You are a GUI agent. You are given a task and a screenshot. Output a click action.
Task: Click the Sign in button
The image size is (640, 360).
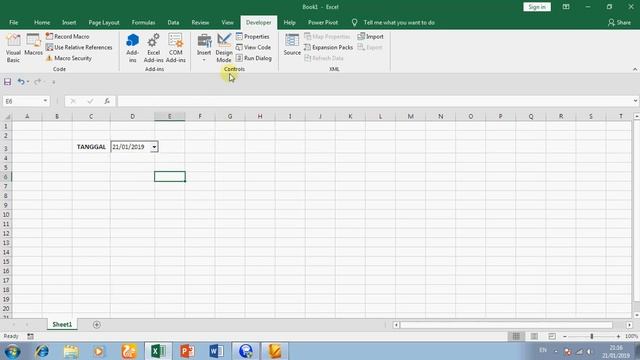click(x=537, y=7)
